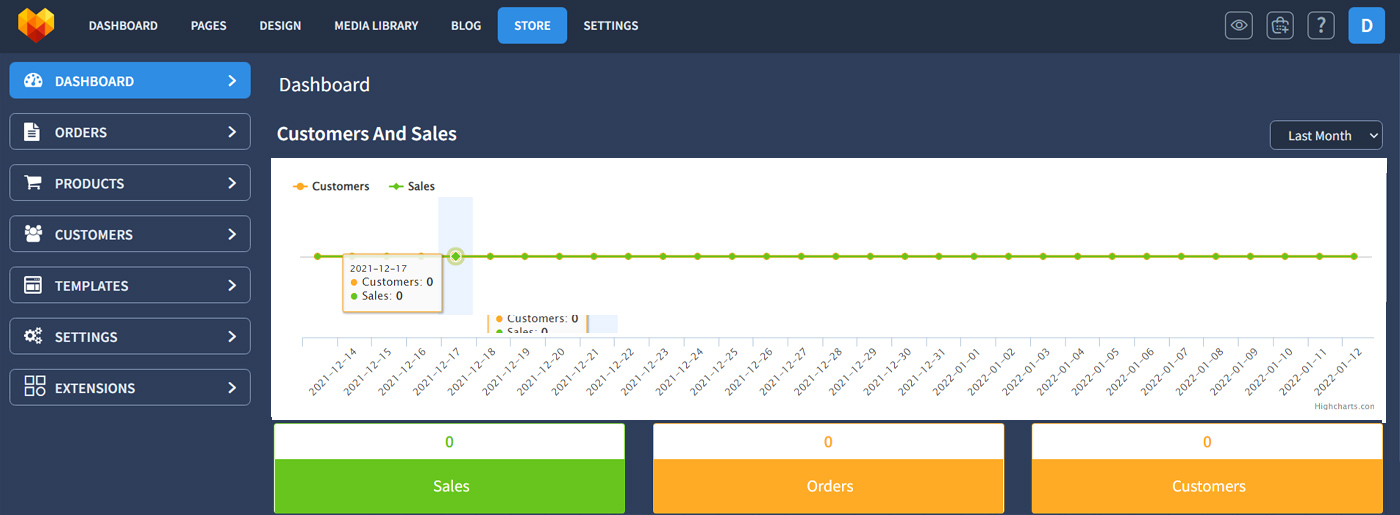Click the Extensions grid icon in sidebar
Image resolution: width=1400 pixels, height=515 pixels.
point(34,387)
